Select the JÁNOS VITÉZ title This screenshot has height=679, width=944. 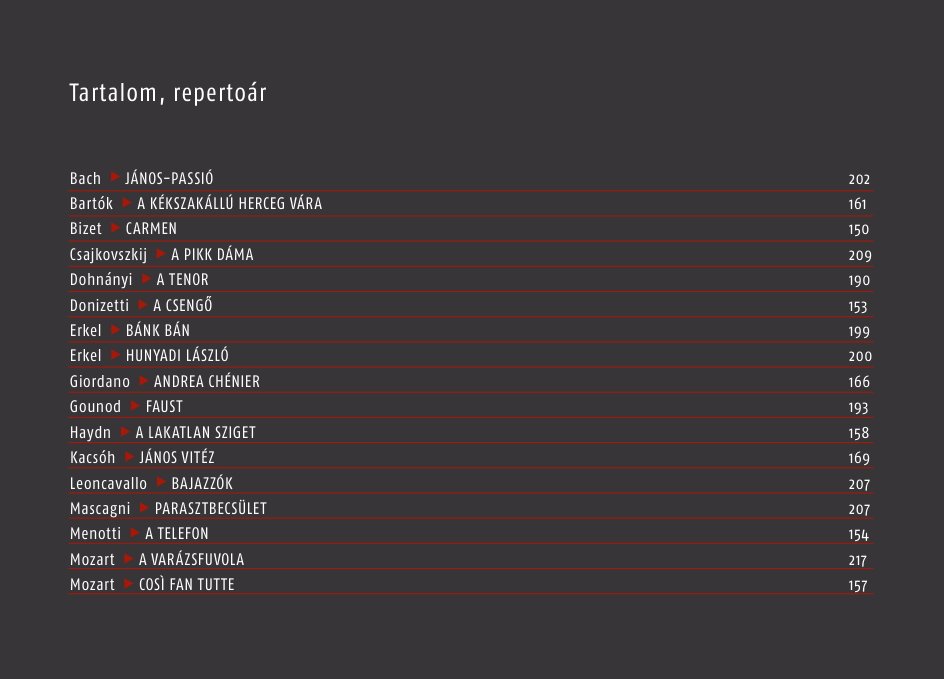point(177,457)
